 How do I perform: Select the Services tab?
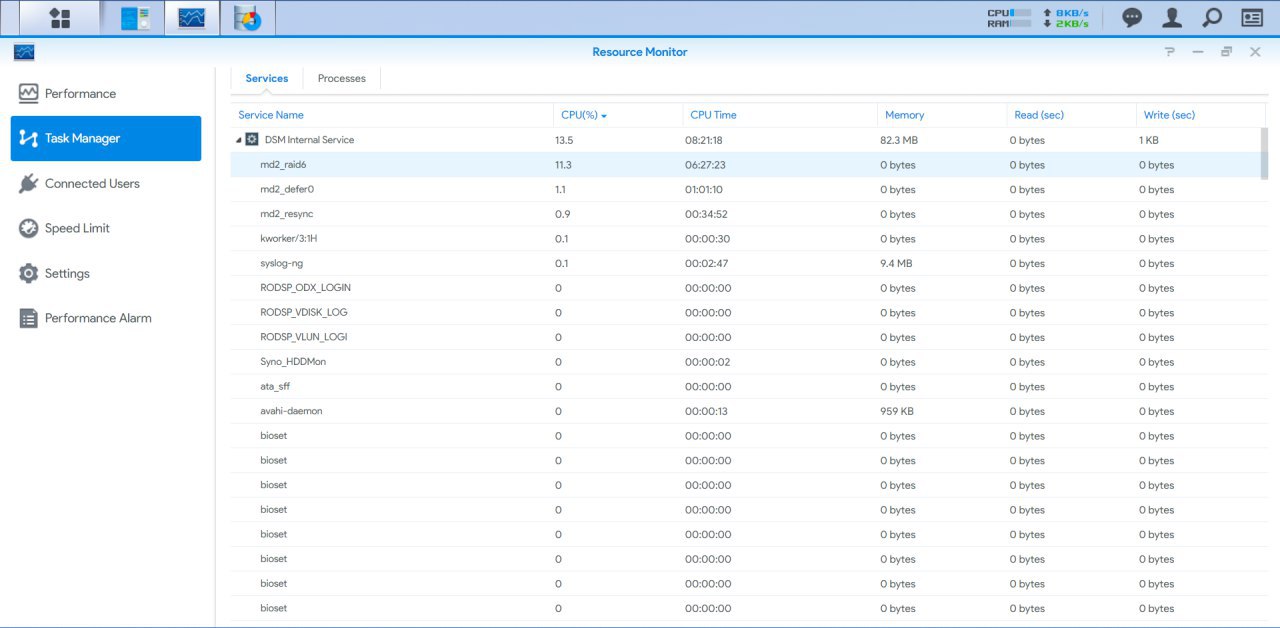tap(267, 78)
